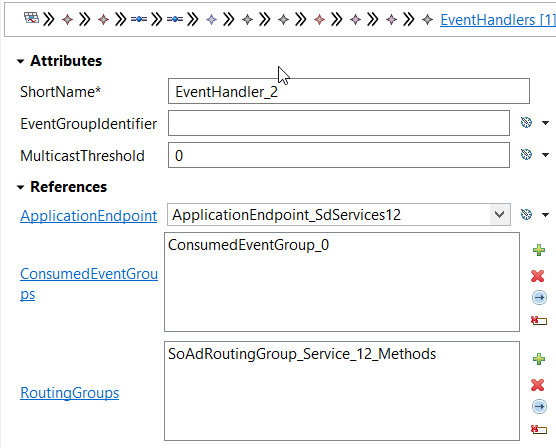Image resolution: width=556 pixels, height=448 pixels.
Task: Click the first icon in the breadcrumb bar
Action: pos(31,18)
